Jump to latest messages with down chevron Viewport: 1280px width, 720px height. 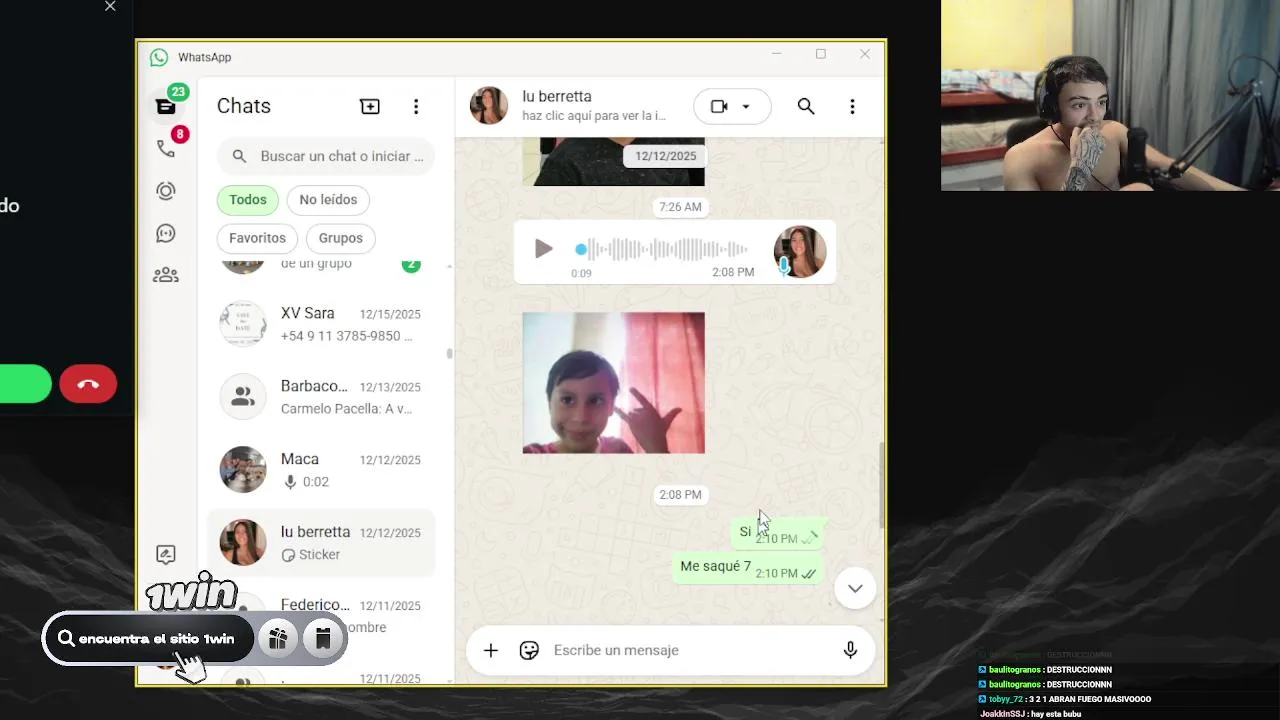pos(855,589)
